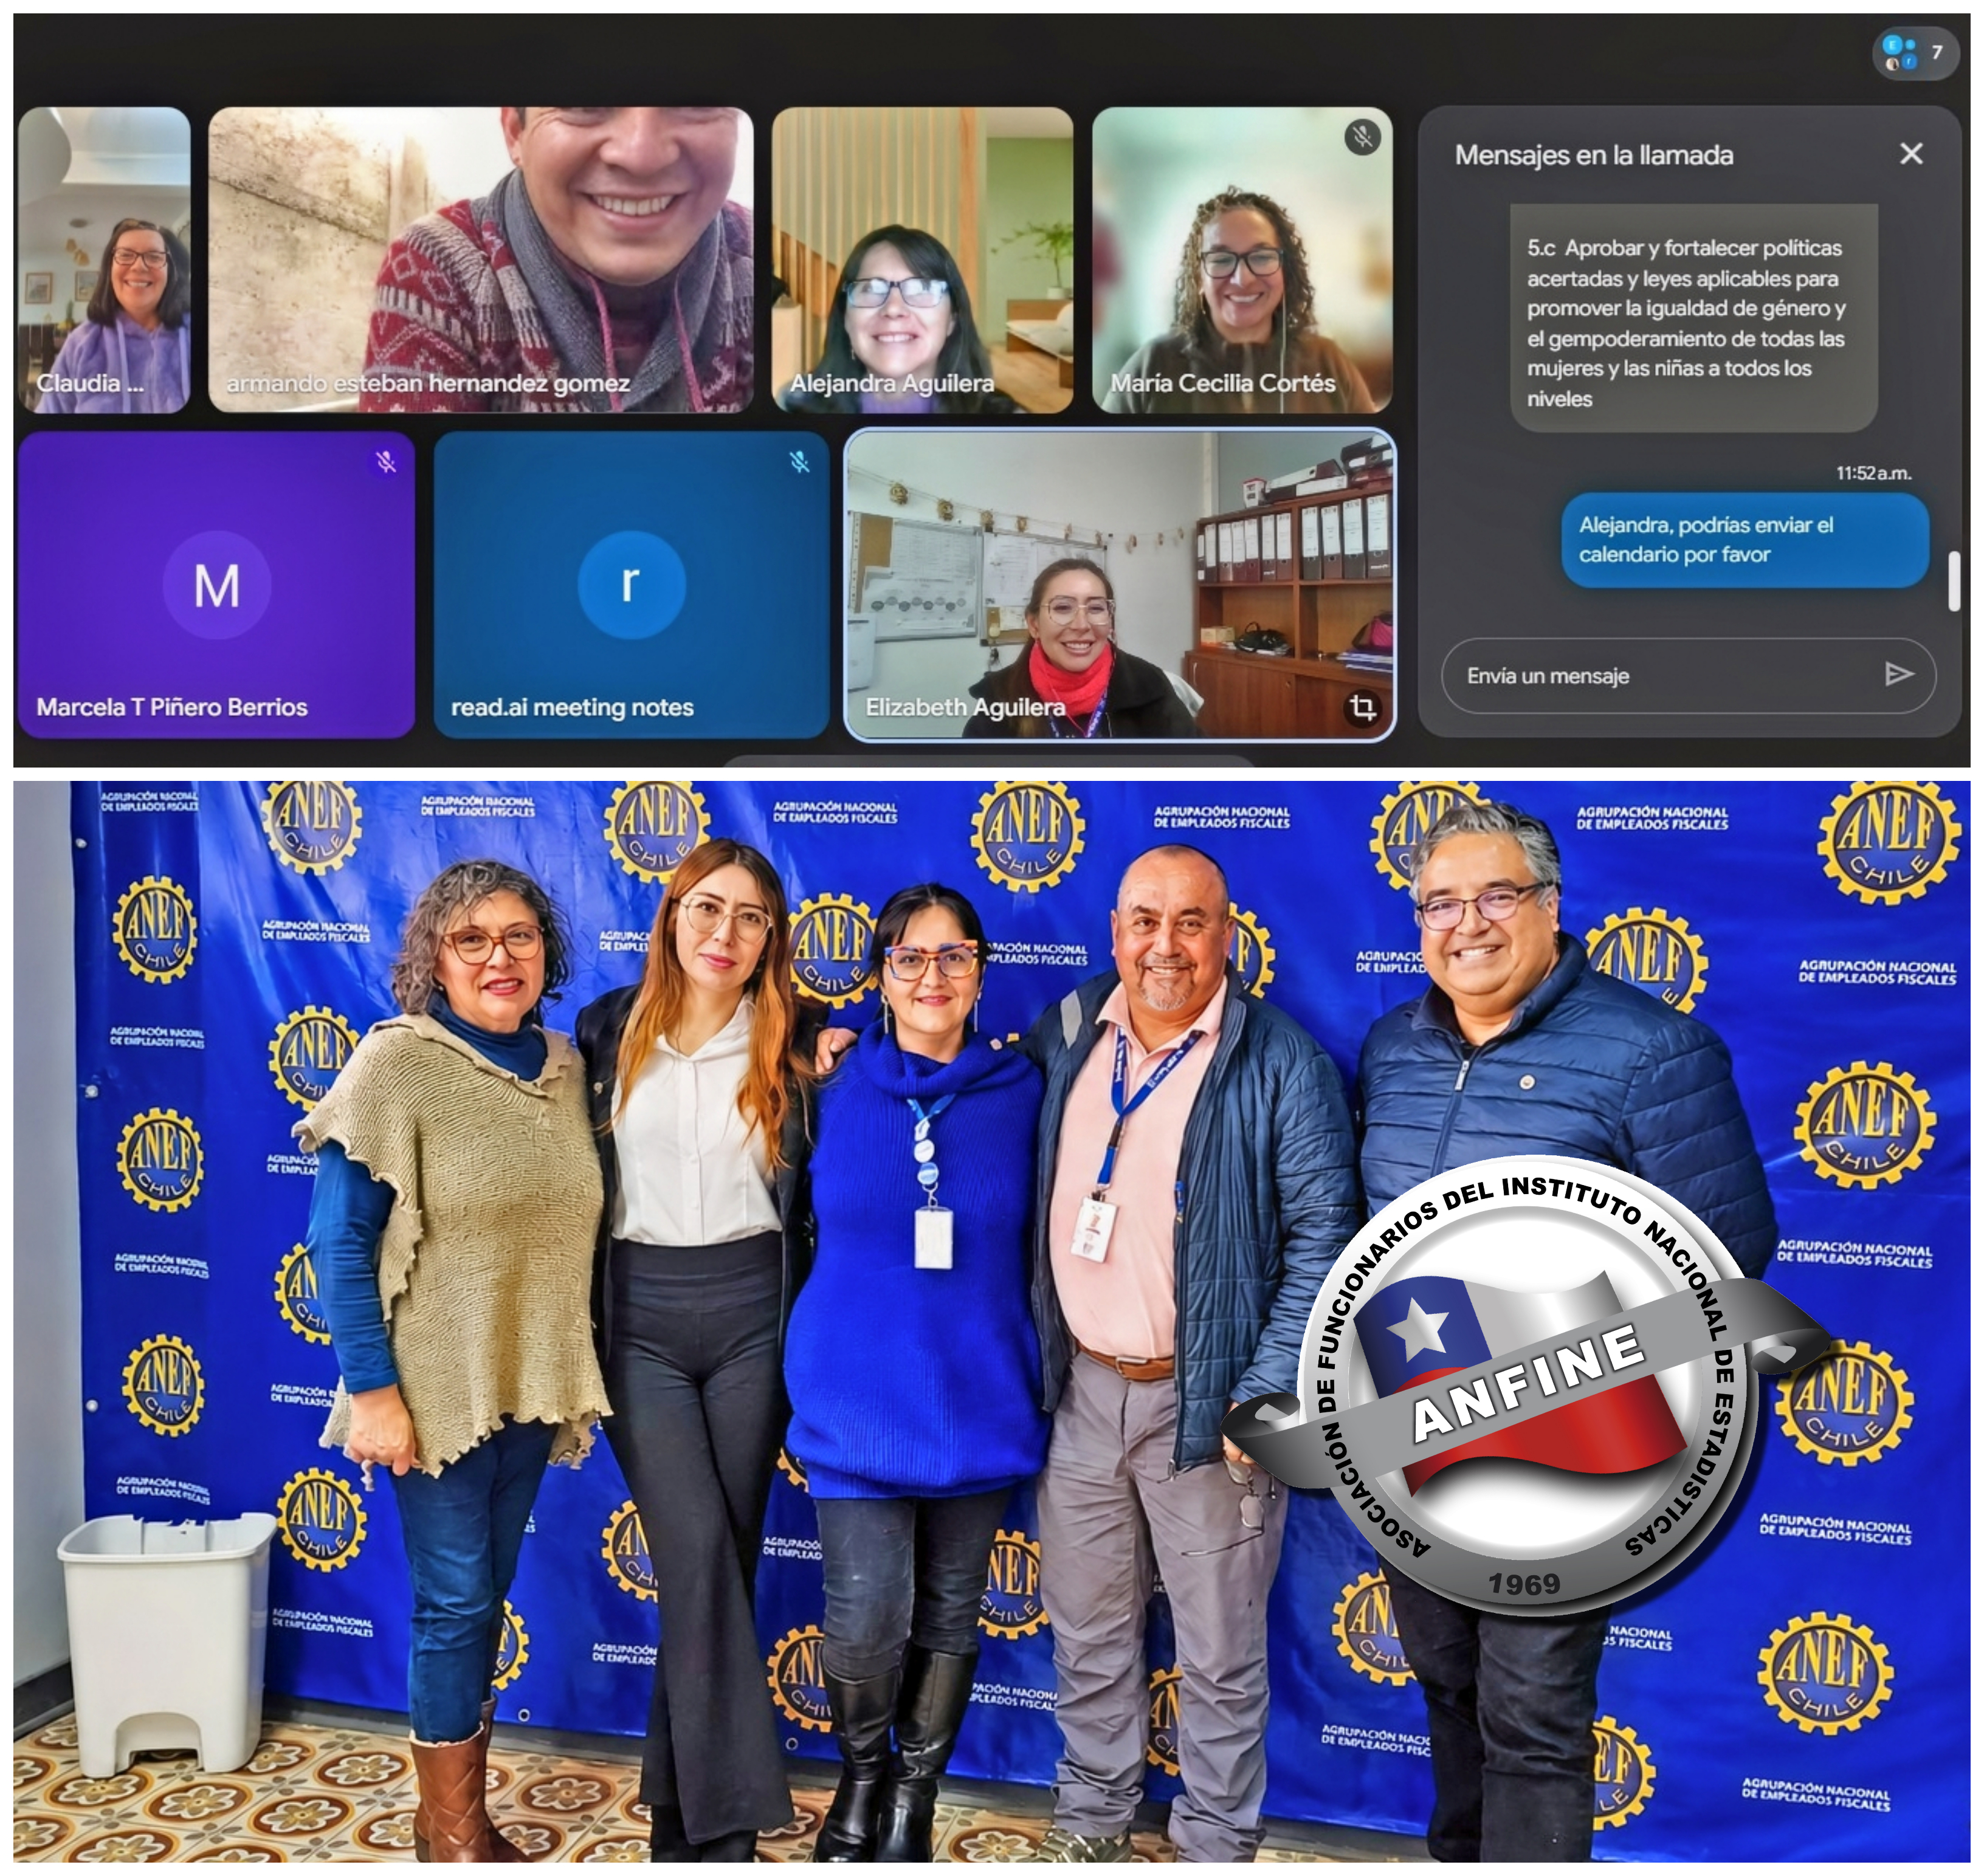1984x1876 pixels.
Task: Select Claudia's video tile
Action: [104, 260]
